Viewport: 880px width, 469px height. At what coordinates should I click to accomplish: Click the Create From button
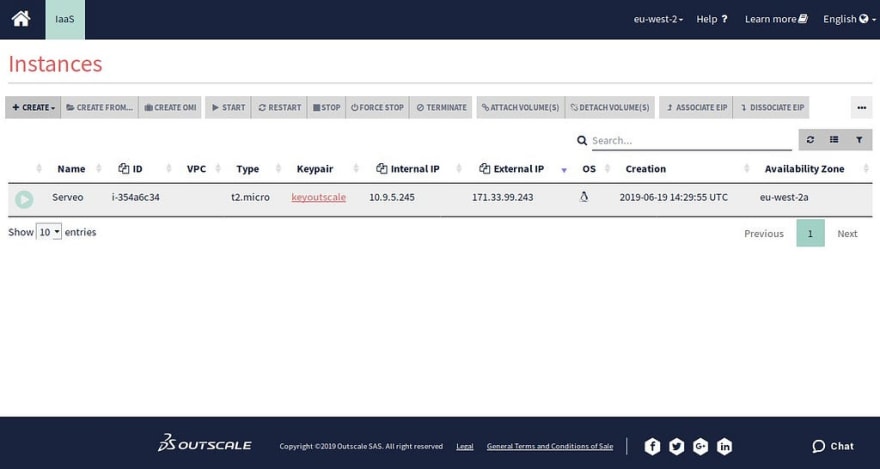pos(99,107)
